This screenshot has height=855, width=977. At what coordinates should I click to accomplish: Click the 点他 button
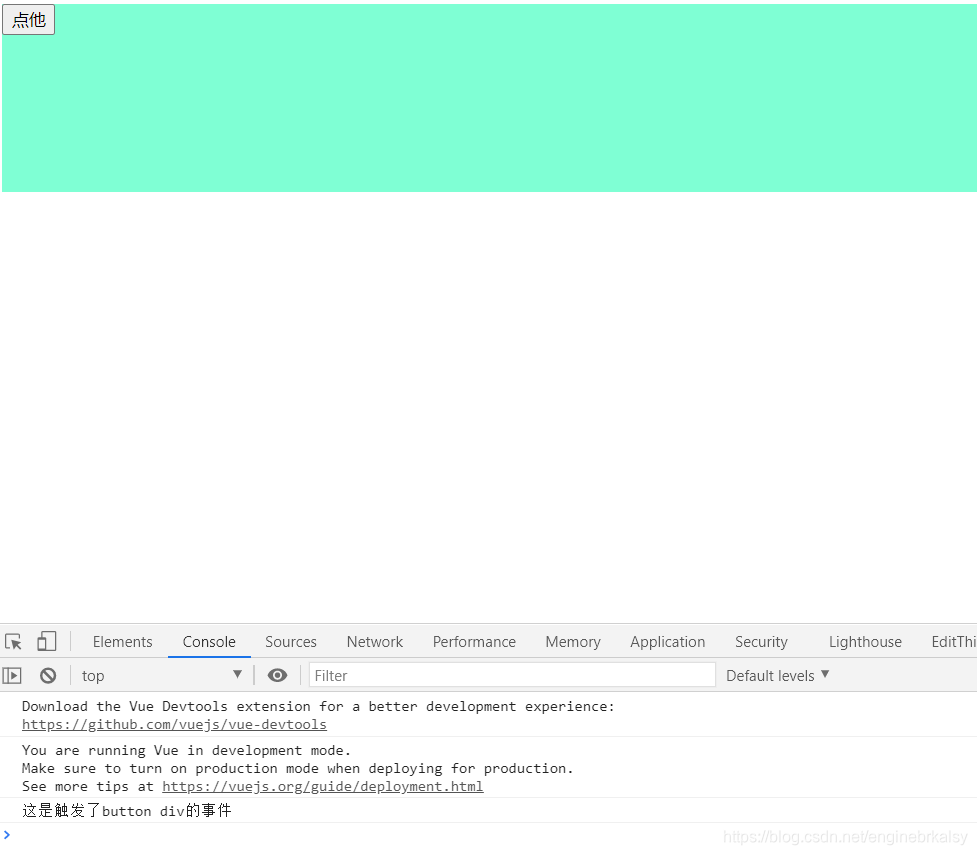pos(29,20)
